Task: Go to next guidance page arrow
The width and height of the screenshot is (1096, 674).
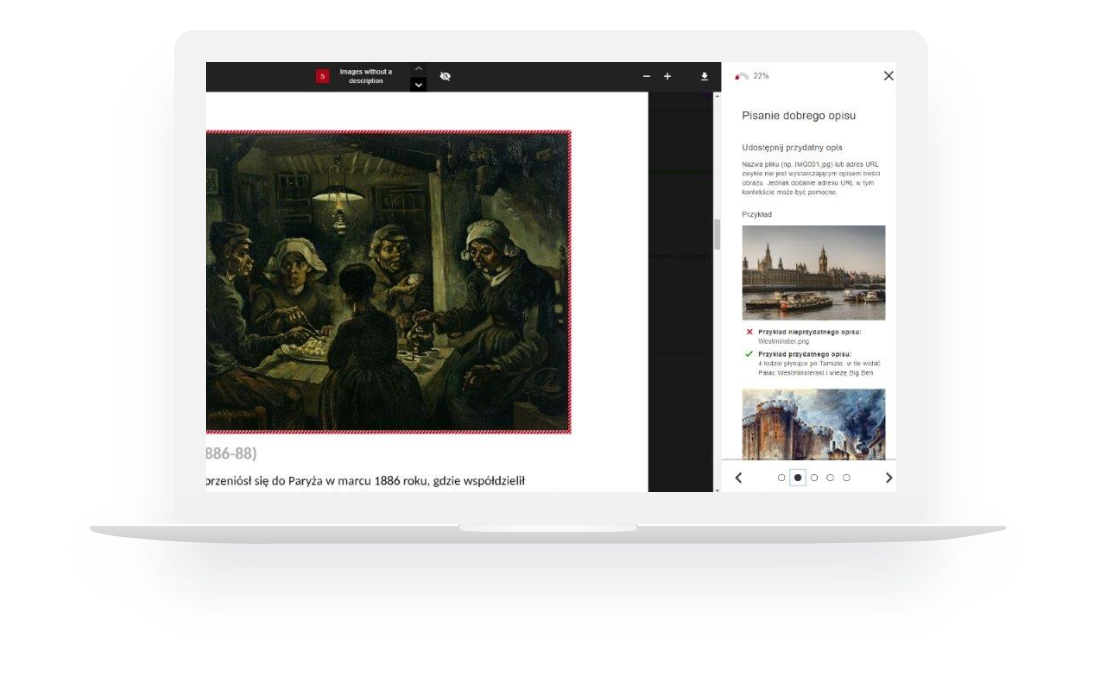Action: (x=888, y=478)
